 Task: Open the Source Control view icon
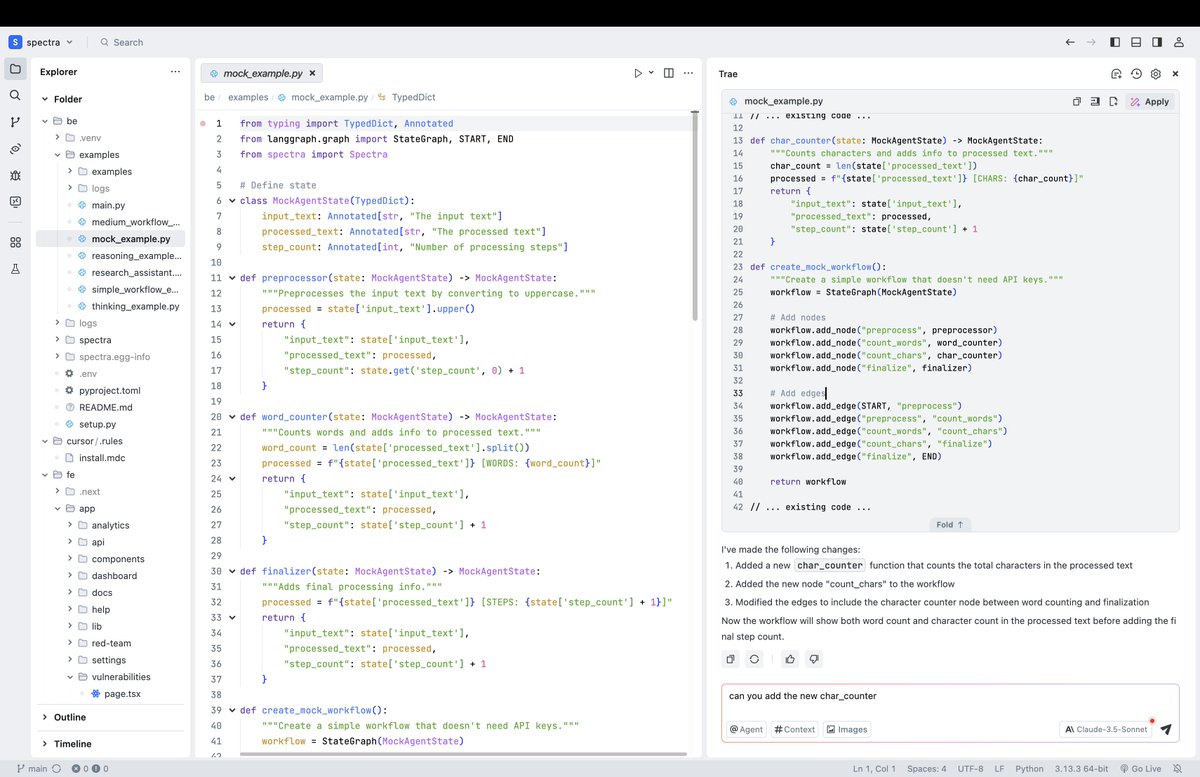(15, 122)
